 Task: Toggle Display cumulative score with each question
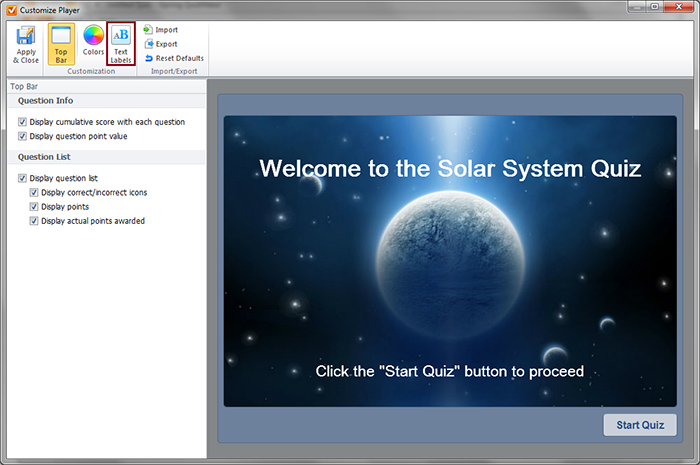22,122
